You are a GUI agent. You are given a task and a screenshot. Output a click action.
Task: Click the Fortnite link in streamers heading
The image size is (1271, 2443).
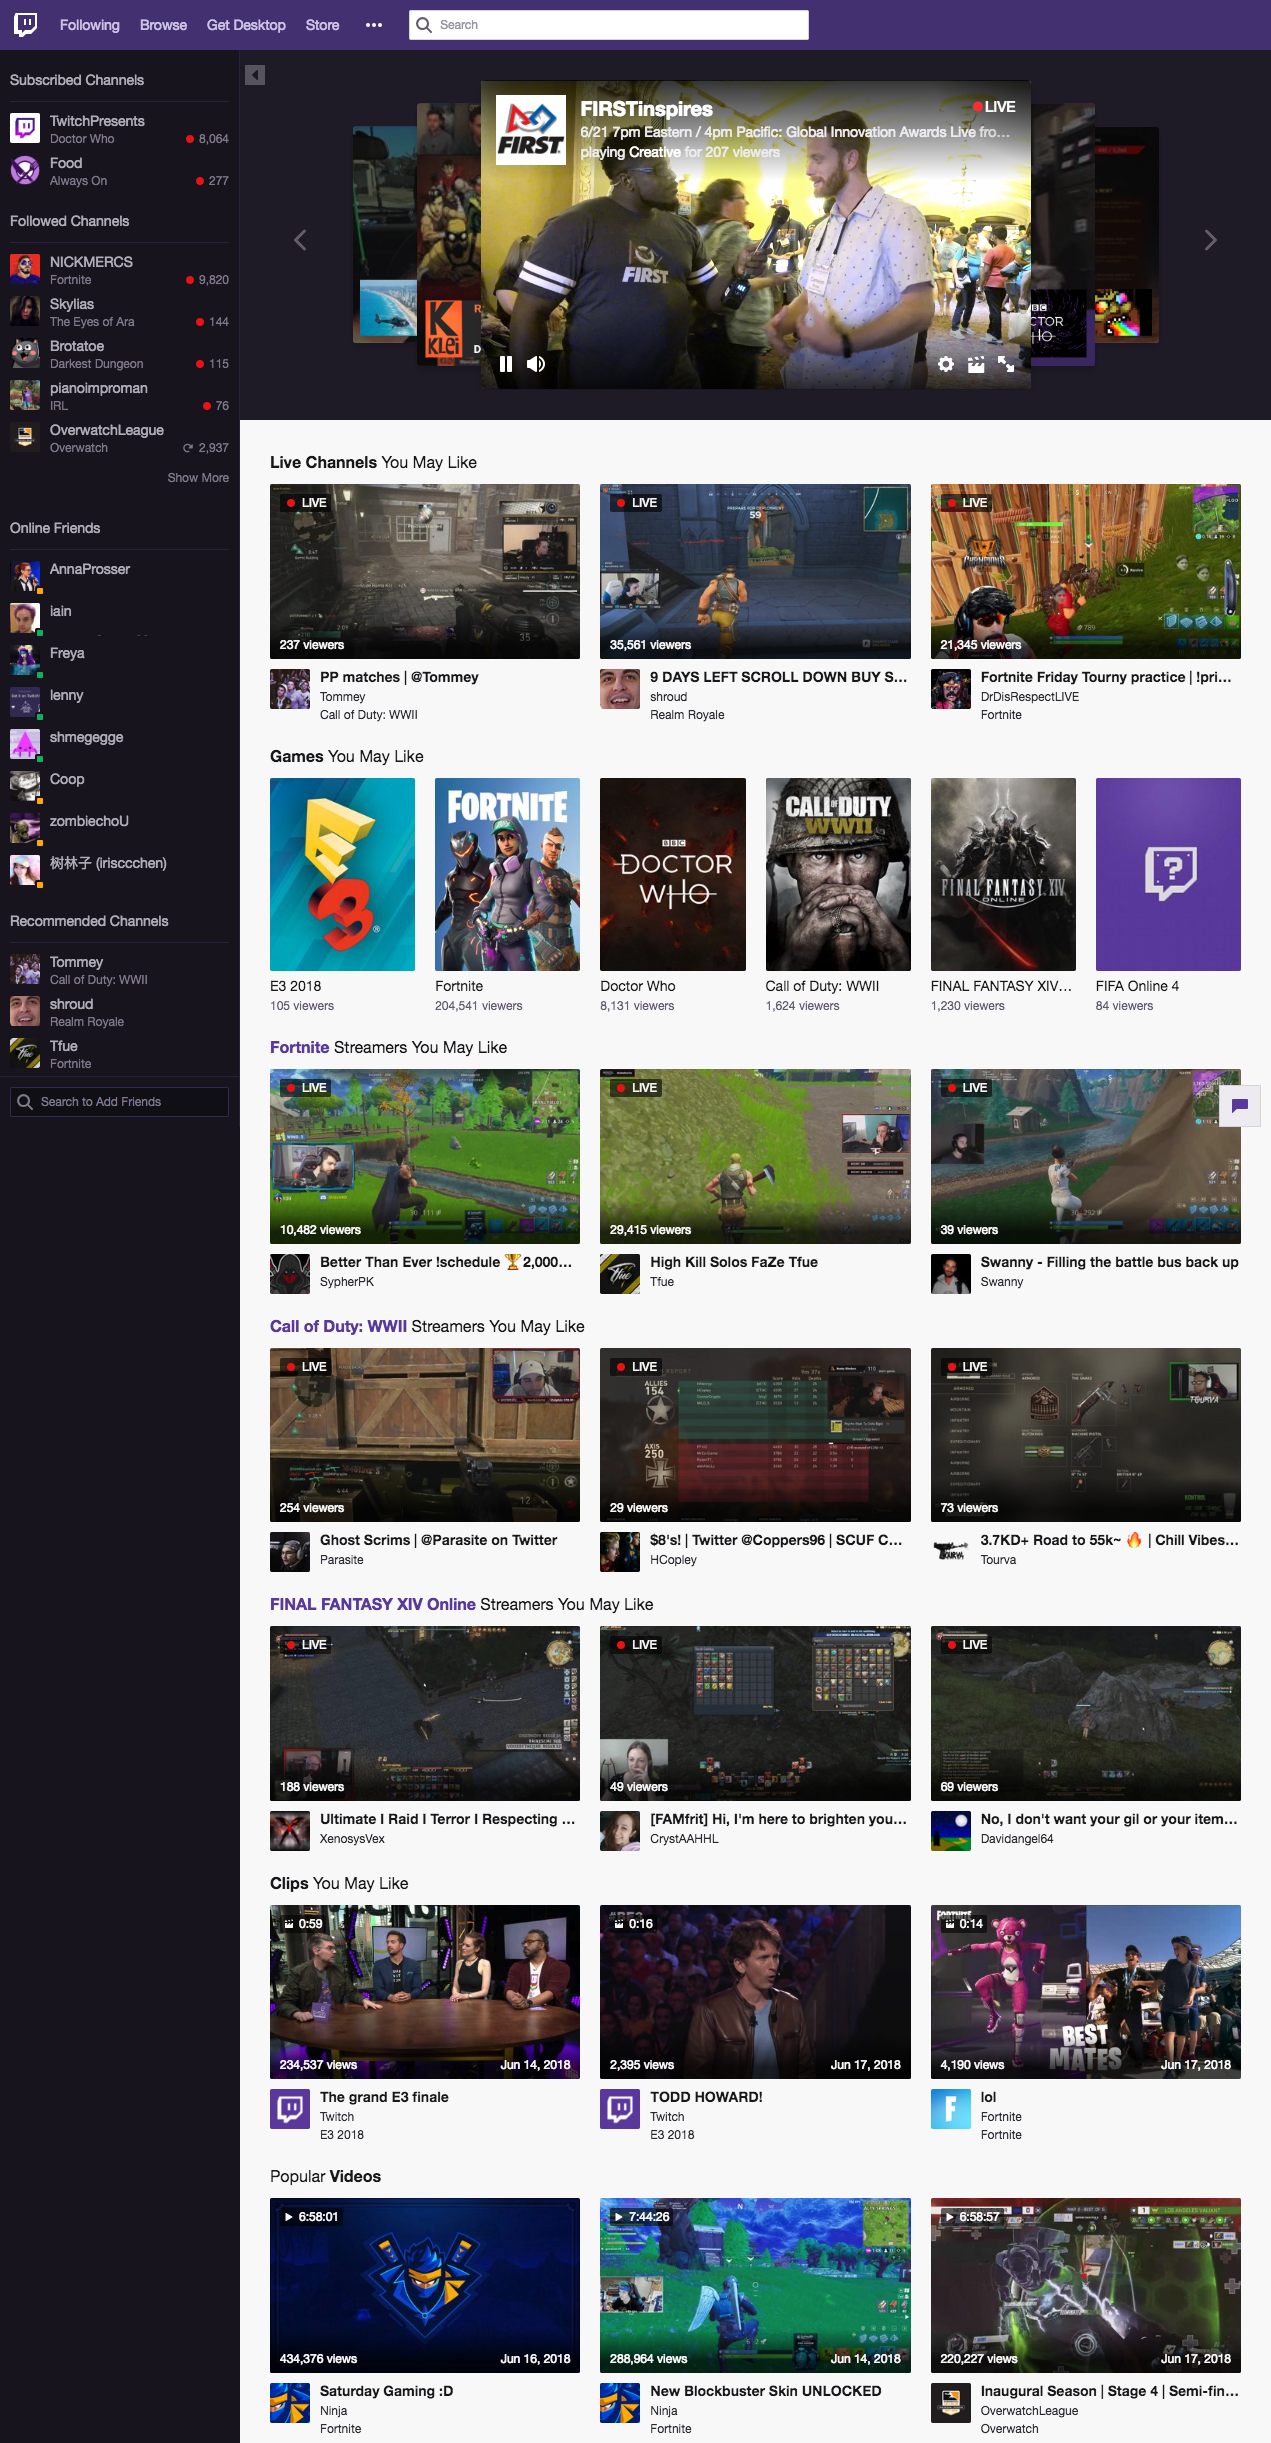tap(299, 1047)
